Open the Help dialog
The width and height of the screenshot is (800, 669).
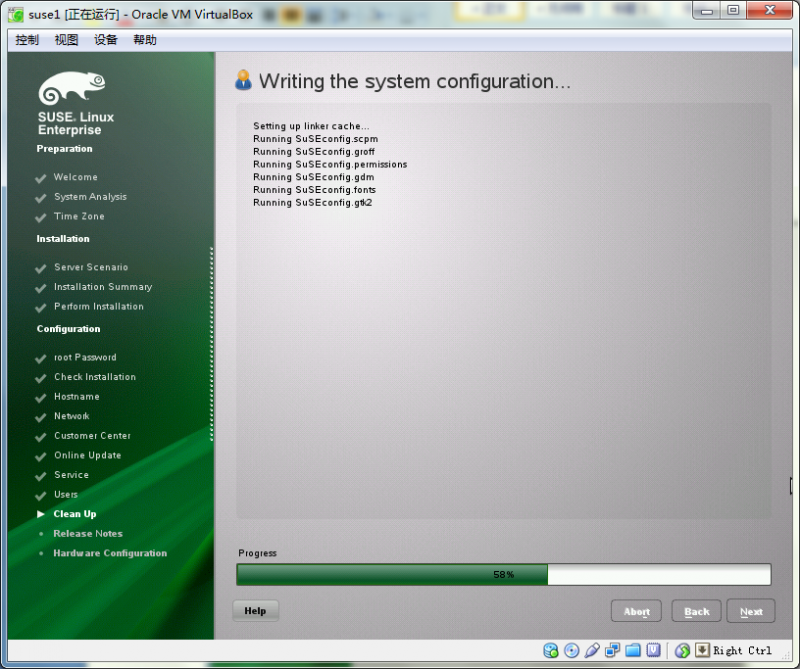click(255, 610)
